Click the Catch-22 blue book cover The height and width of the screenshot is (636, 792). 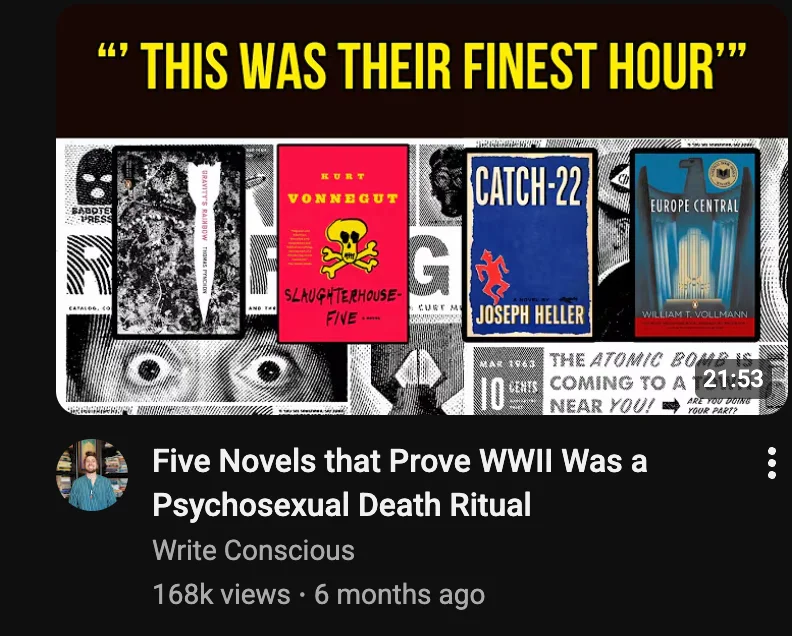click(530, 244)
